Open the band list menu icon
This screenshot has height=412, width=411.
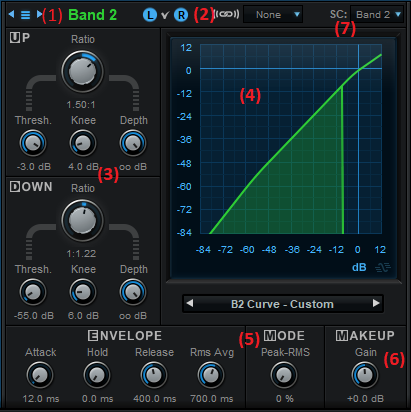25,15
